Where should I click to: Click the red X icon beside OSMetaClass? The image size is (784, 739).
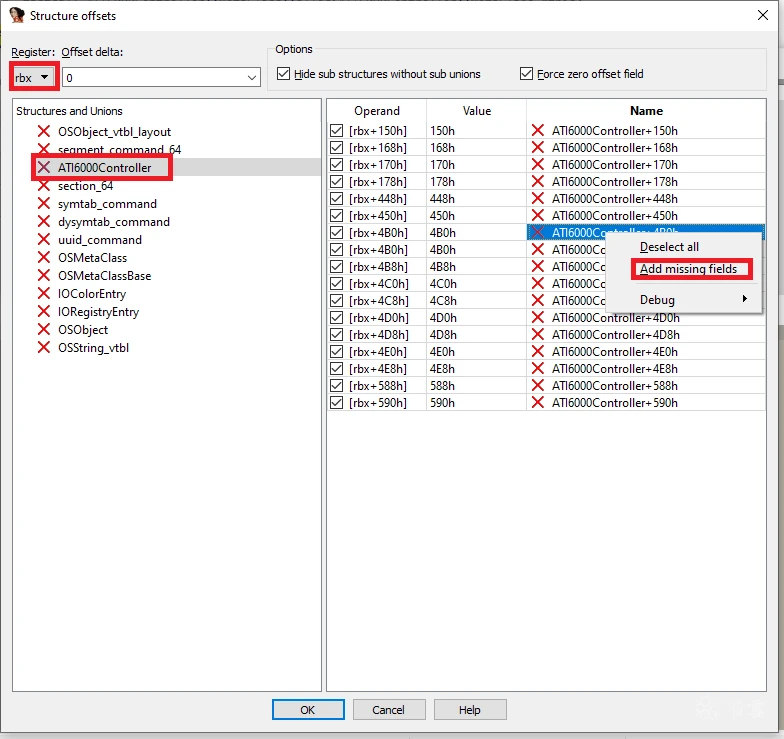(44, 258)
